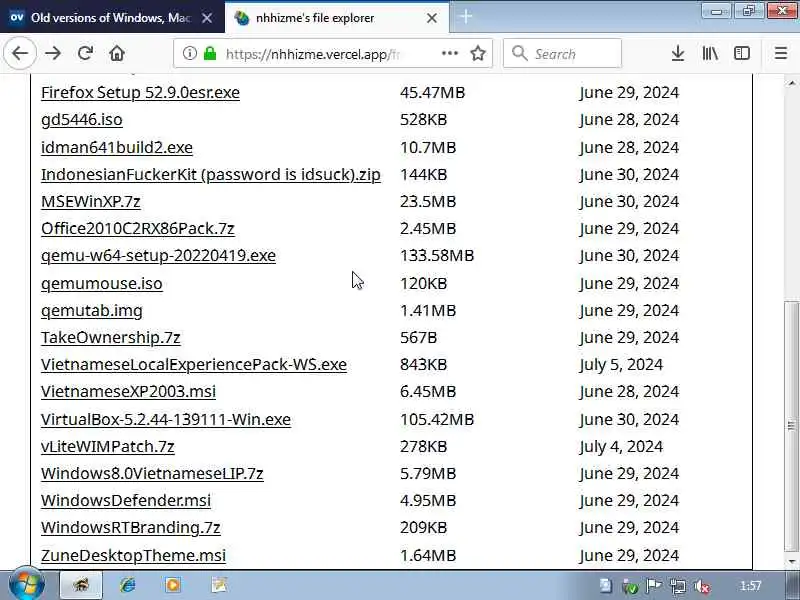Open a new browser tab

coord(465,17)
